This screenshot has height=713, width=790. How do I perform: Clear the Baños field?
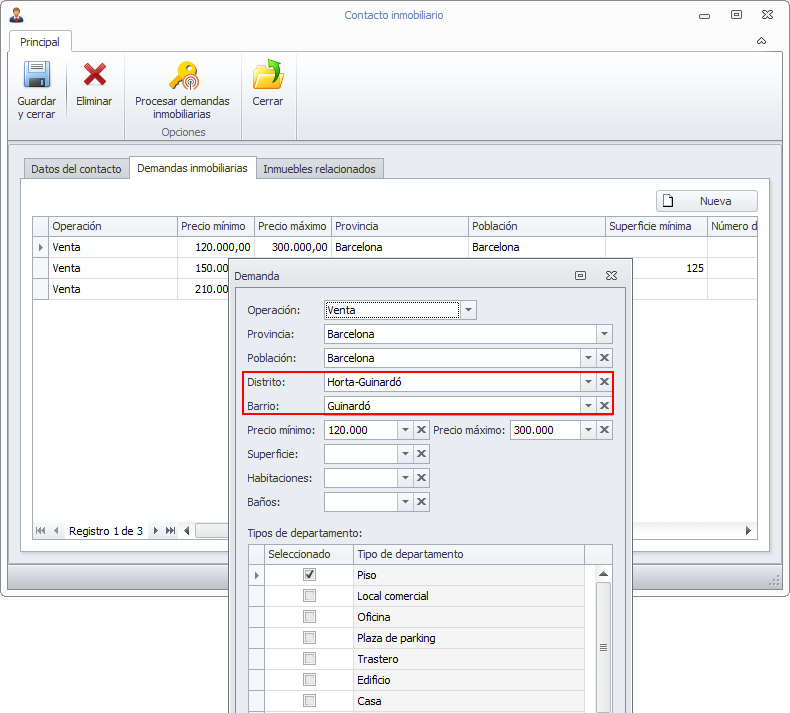(421, 502)
